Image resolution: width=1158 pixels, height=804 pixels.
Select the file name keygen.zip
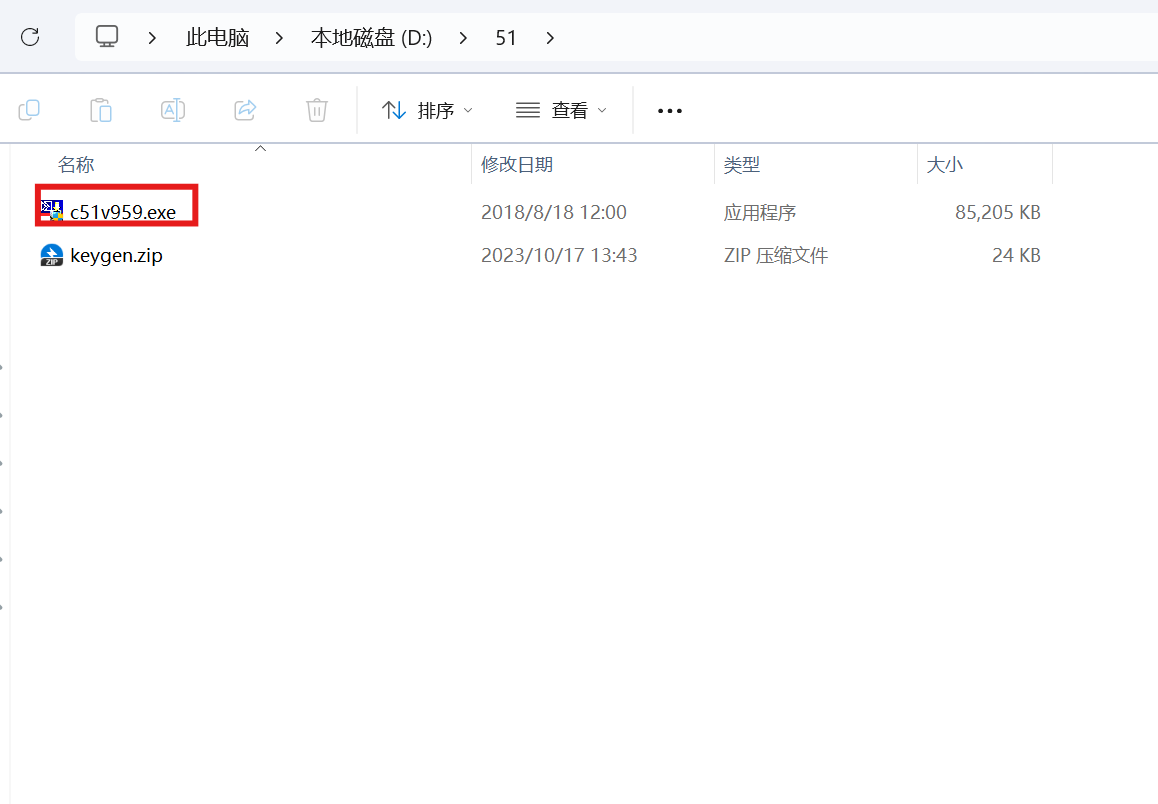point(117,255)
